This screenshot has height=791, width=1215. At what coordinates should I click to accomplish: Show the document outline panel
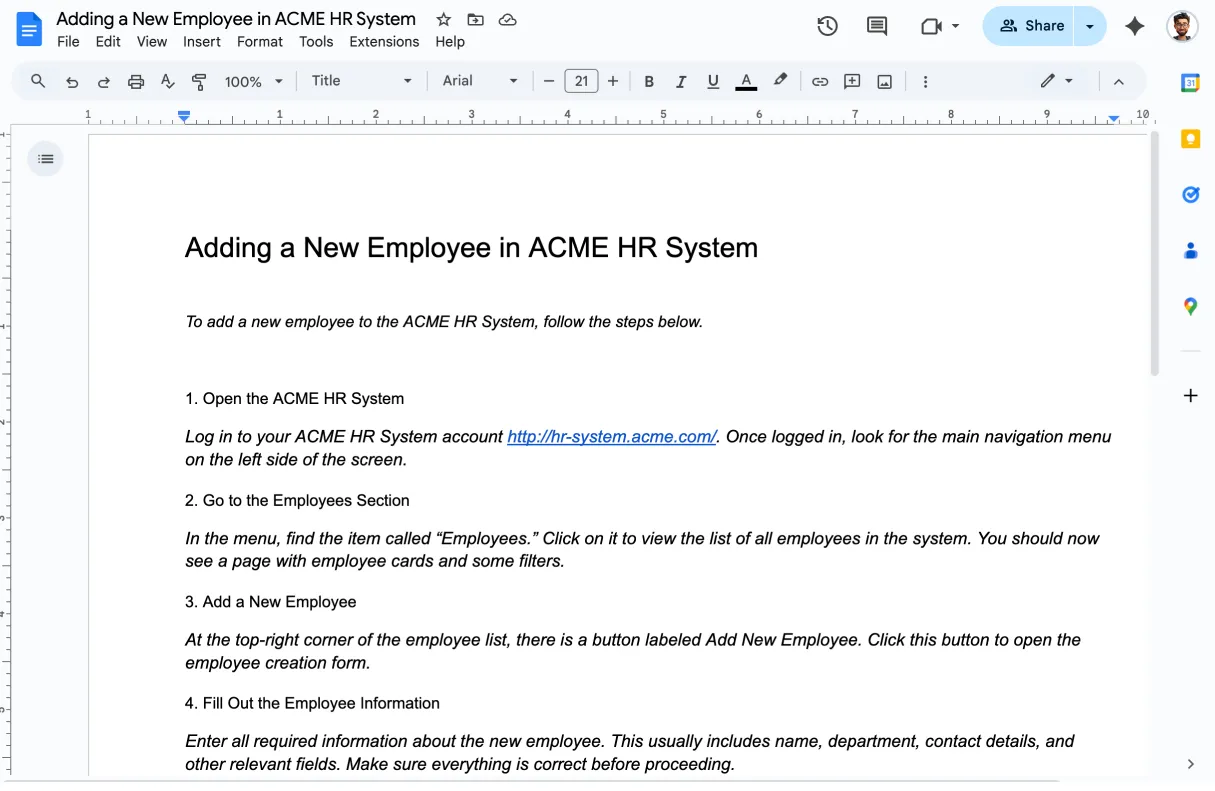pos(45,159)
